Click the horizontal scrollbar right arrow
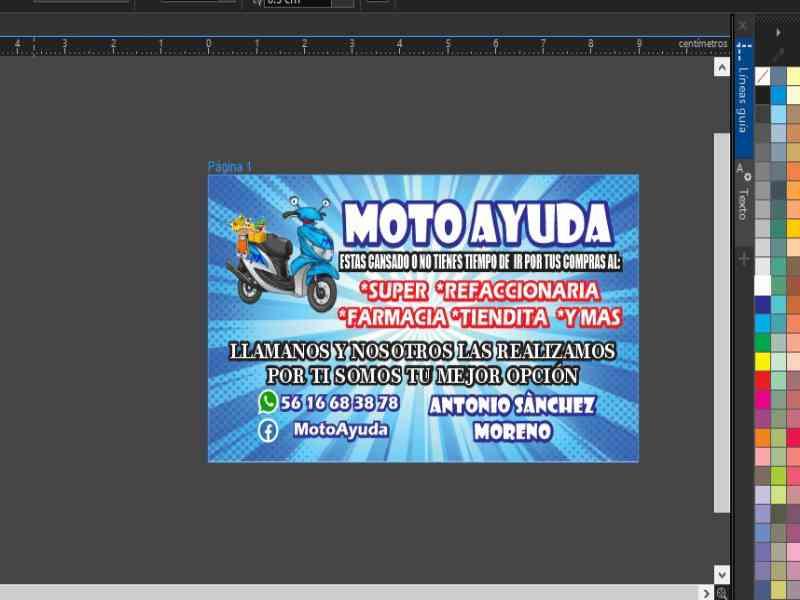The image size is (800, 600). [x=705, y=593]
